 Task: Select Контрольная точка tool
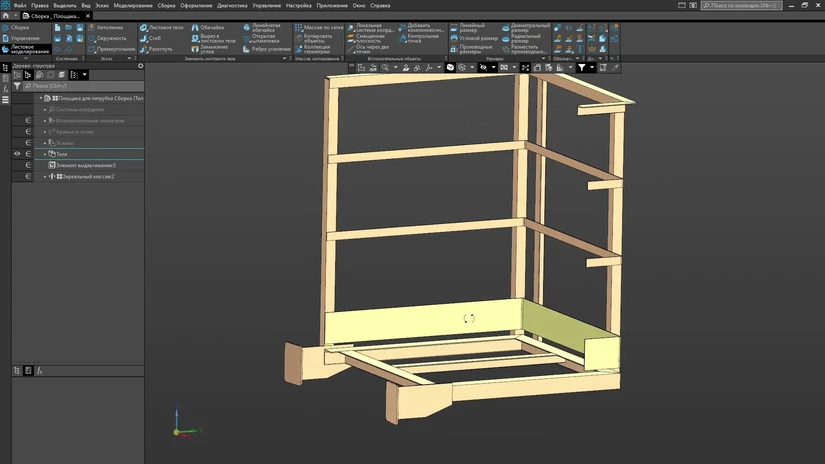click(x=418, y=38)
